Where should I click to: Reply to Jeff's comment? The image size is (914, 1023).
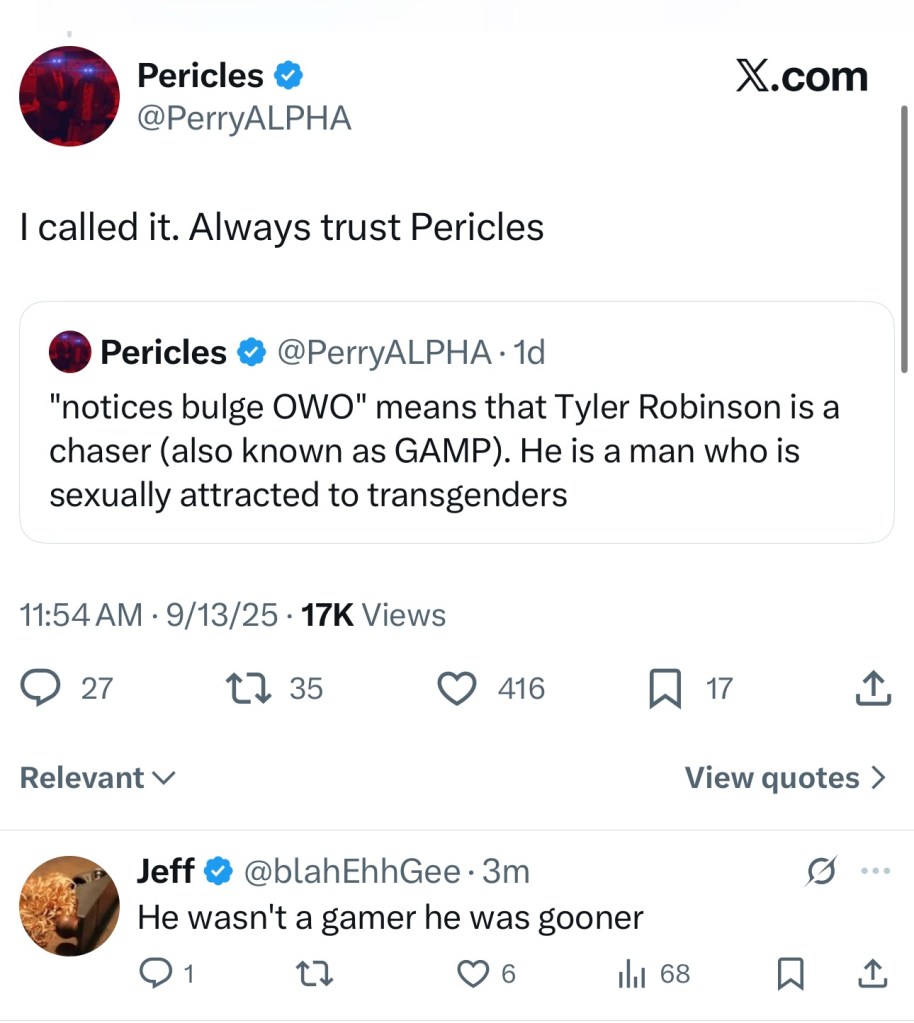click(154, 973)
